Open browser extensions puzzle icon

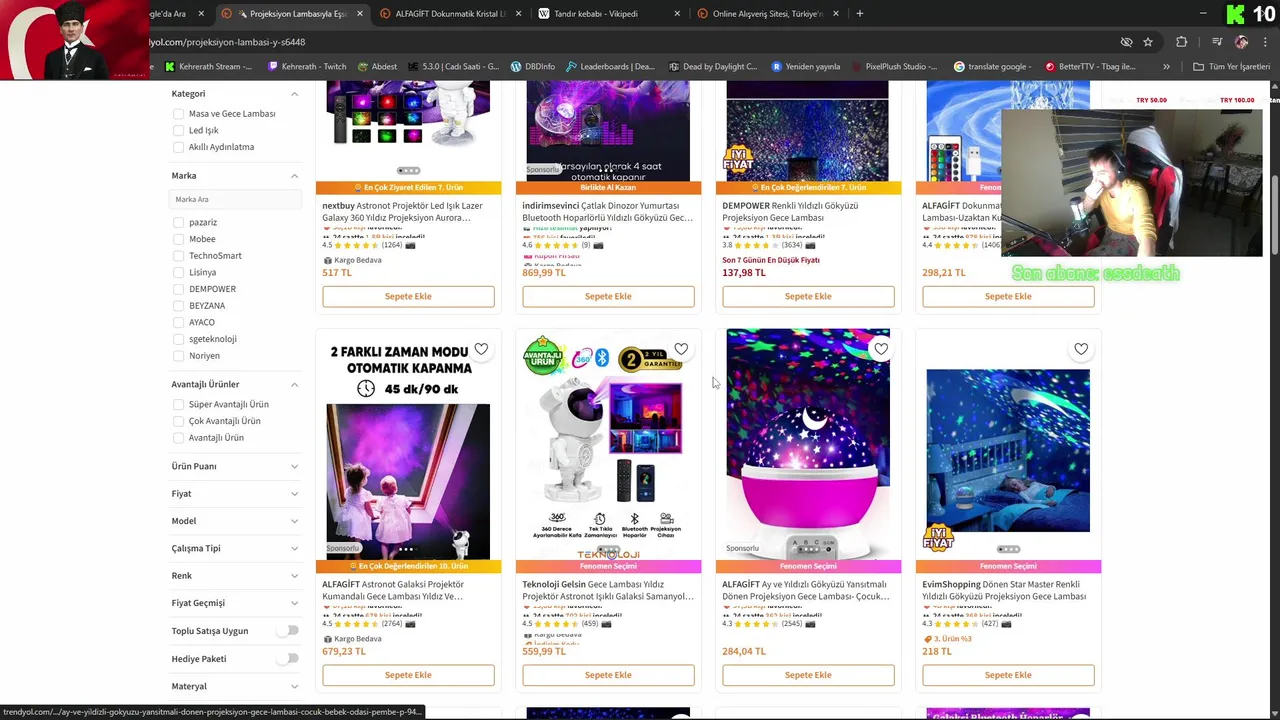pos(1182,42)
